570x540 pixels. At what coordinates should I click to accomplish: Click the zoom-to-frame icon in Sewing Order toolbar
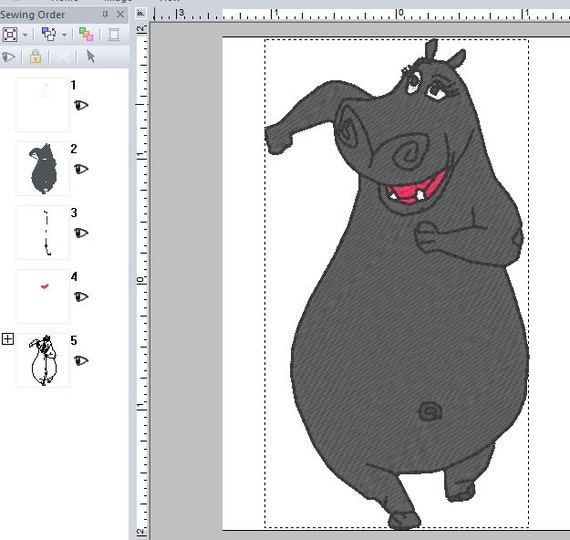tap(10, 35)
